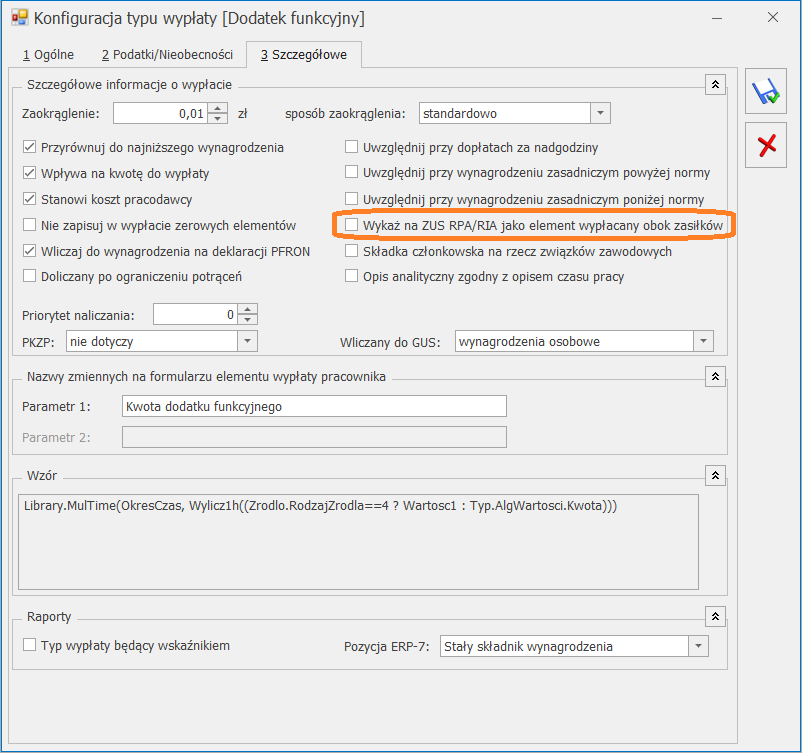Screen dimensions: 802x753
Task: Click the Priorytet naliczania value field
Action: 195,314
